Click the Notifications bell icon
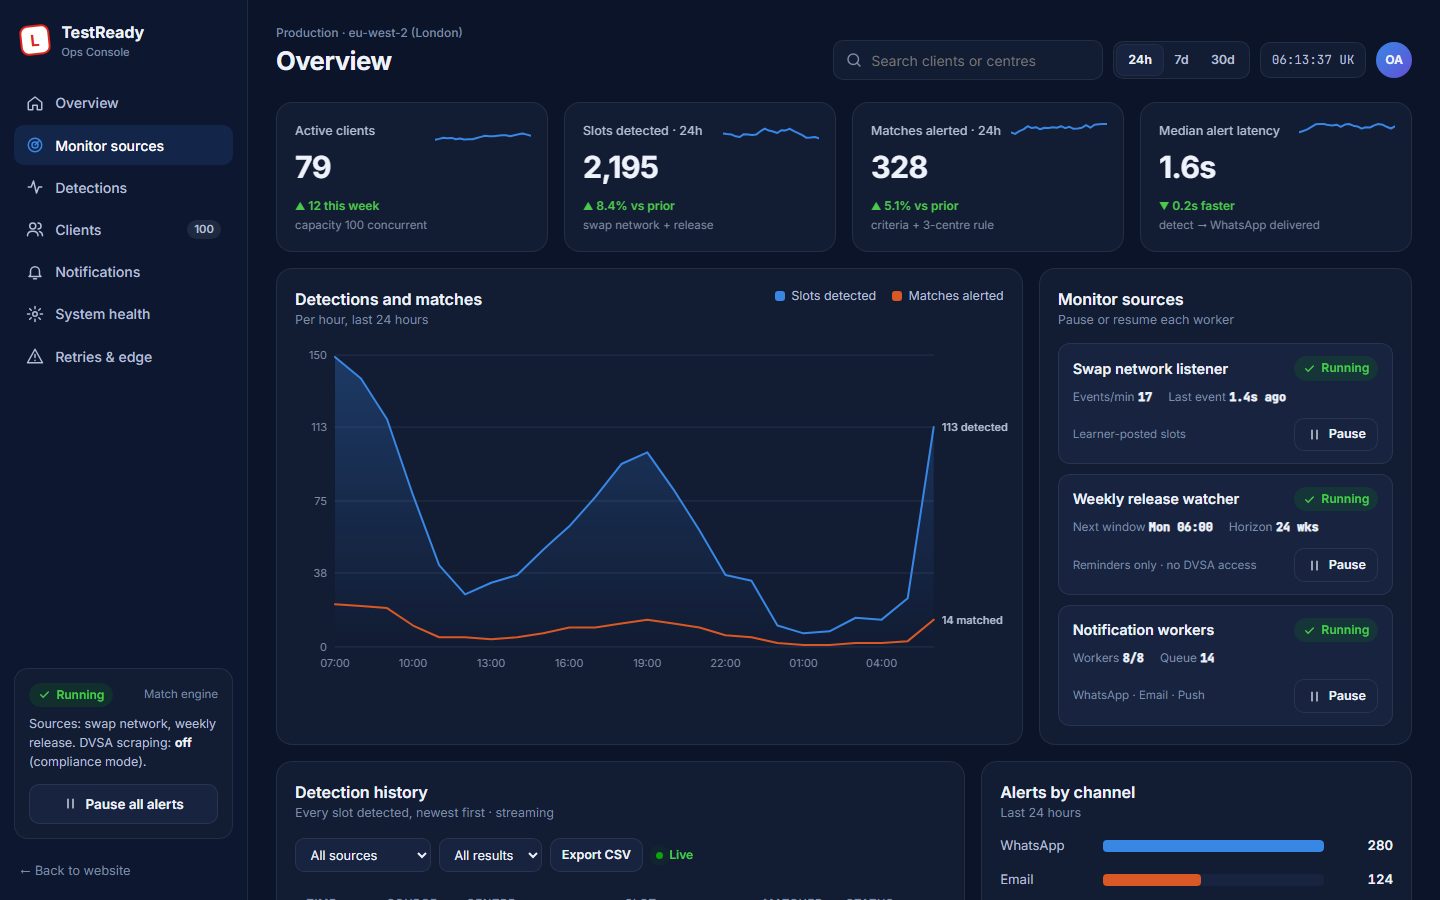The height and width of the screenshot is (900, 1440). (x=35, y=272)
